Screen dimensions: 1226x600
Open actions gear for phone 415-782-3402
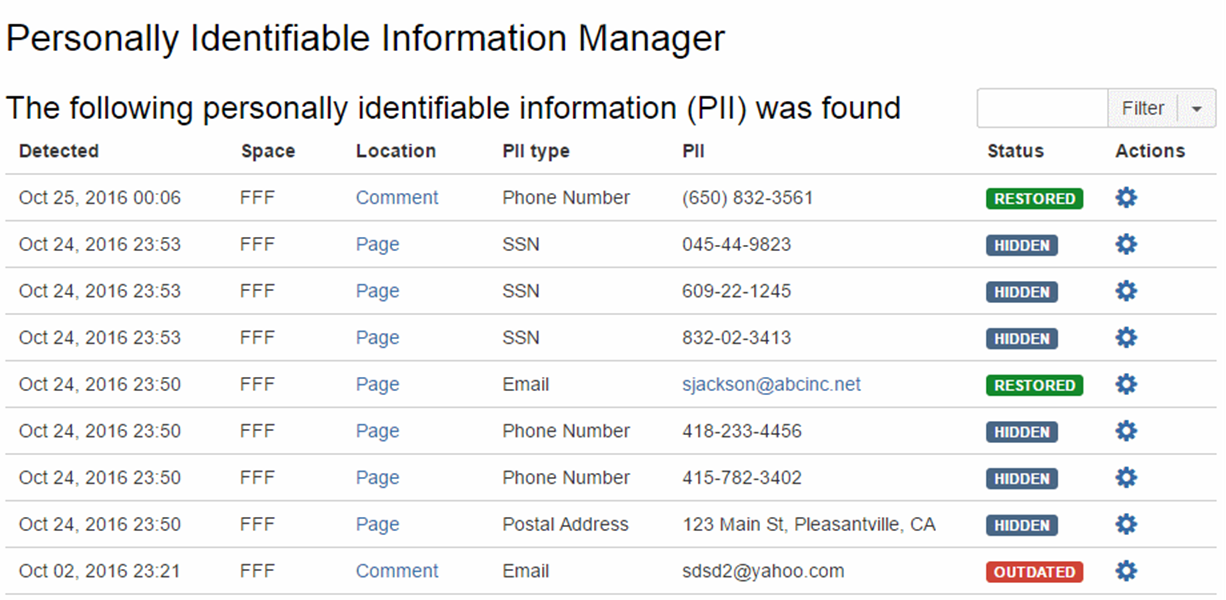click(x=1126, y=478)
